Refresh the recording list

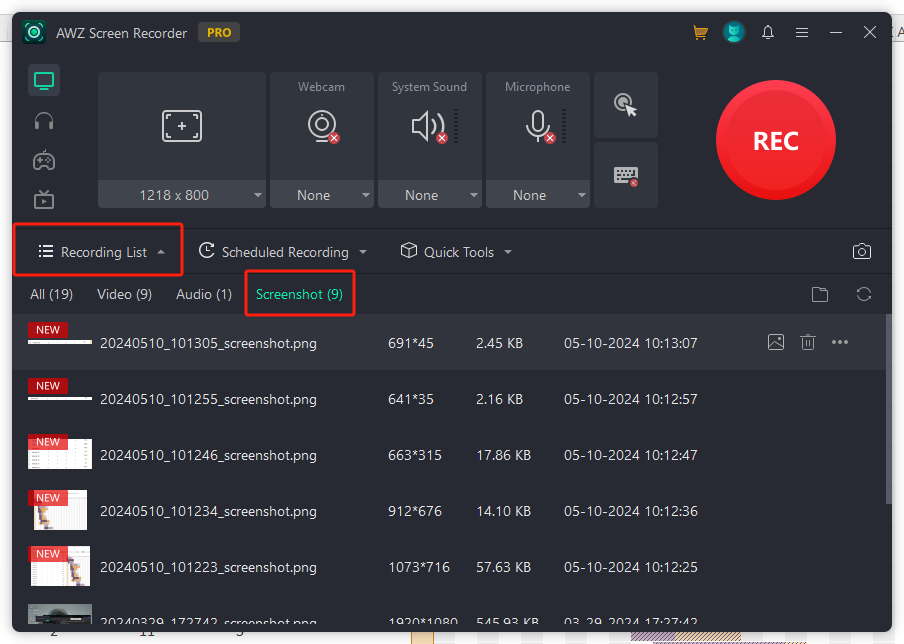[x=864, y=294]
